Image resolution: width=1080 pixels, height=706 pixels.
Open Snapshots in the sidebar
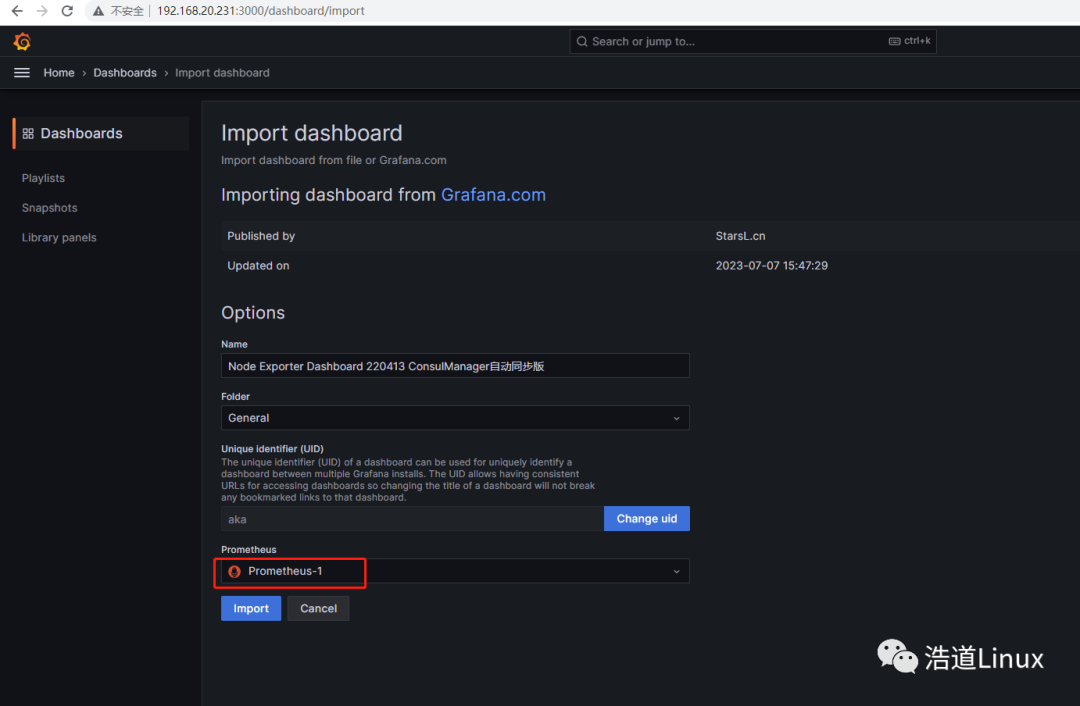50,207
